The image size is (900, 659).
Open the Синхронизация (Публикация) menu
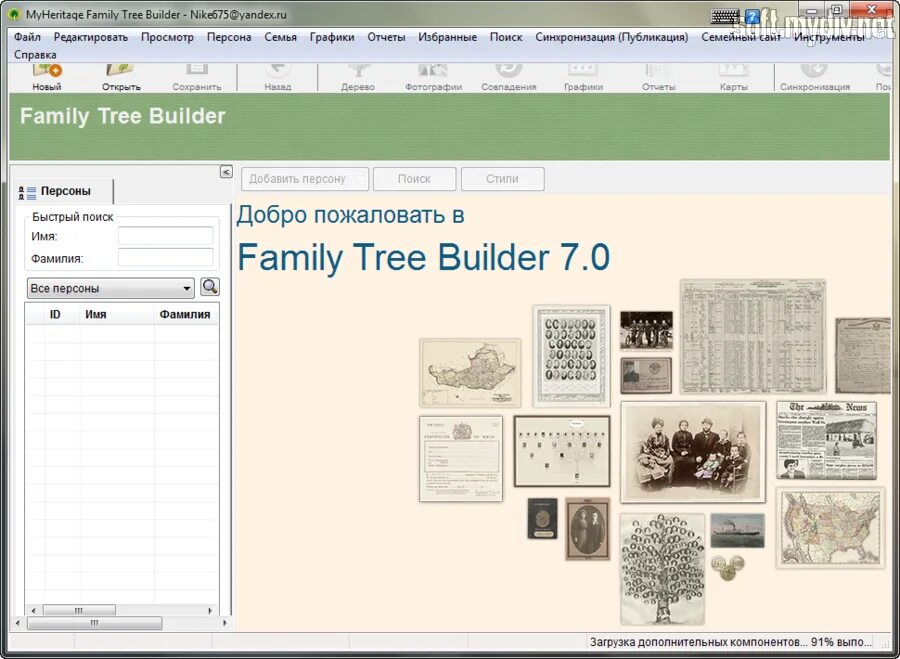612,37
